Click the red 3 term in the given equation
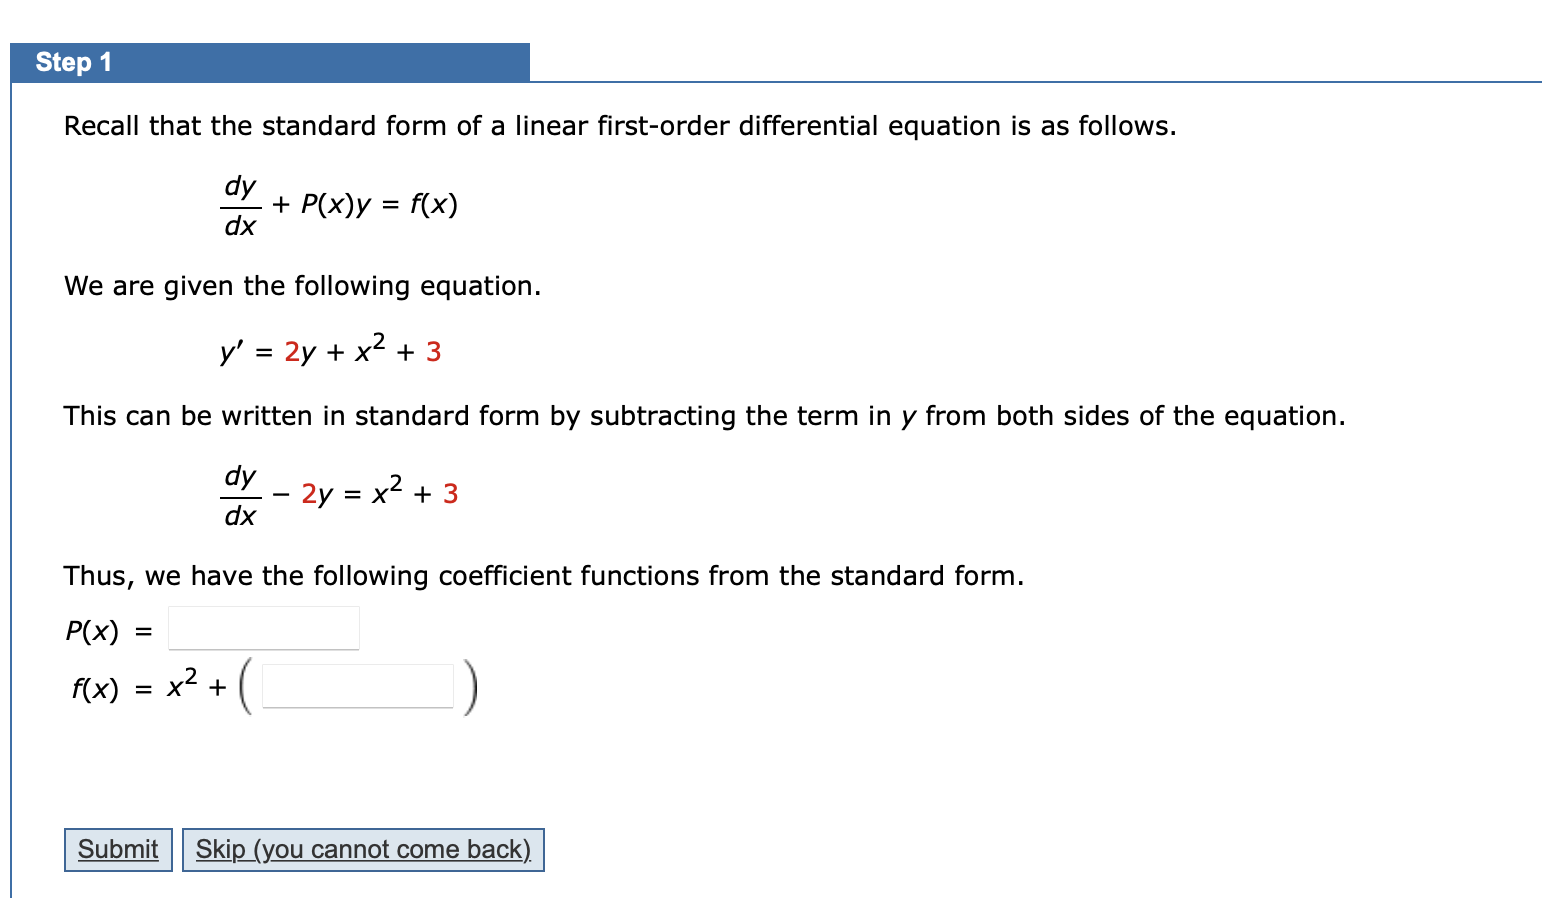Viewport: 1542px width, 898px height. 432,352
